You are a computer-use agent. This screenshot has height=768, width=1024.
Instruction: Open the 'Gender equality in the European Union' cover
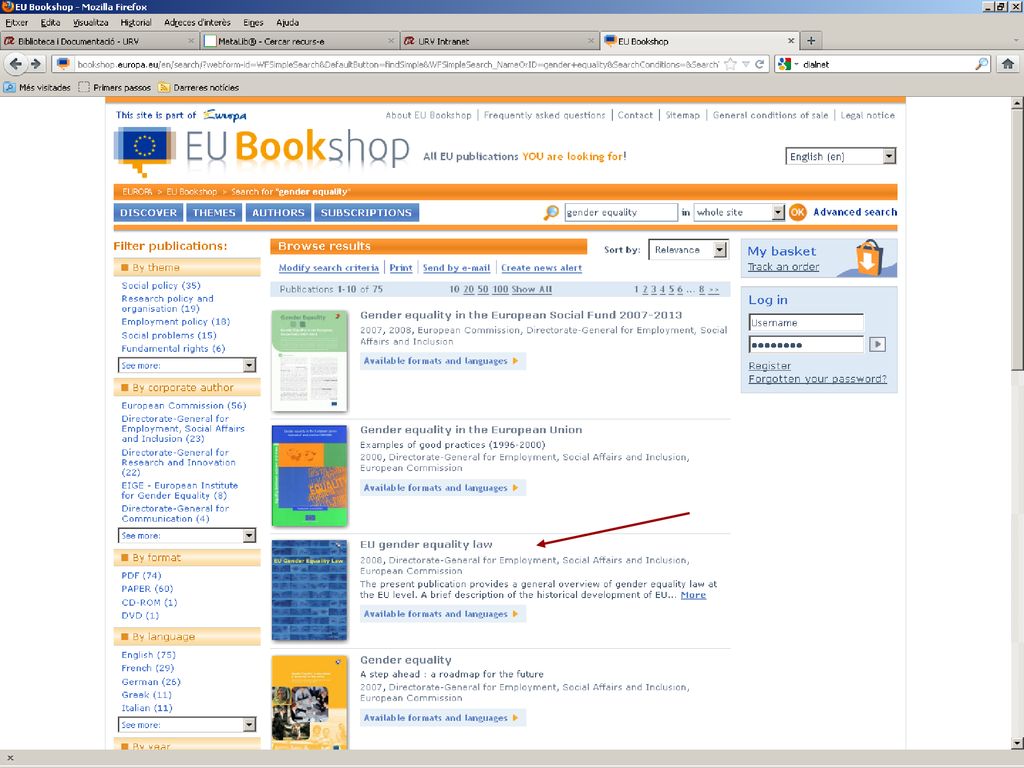point(310,475)
